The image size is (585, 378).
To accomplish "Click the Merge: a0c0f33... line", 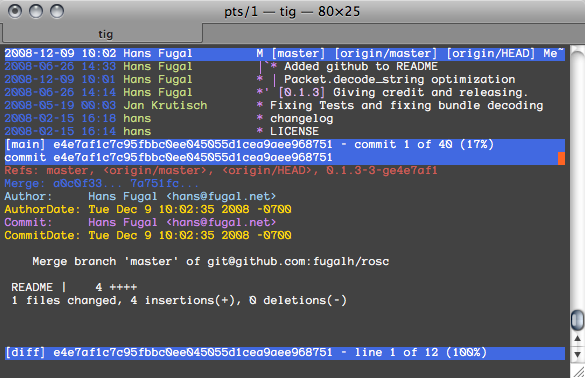I will click(101, 184).
